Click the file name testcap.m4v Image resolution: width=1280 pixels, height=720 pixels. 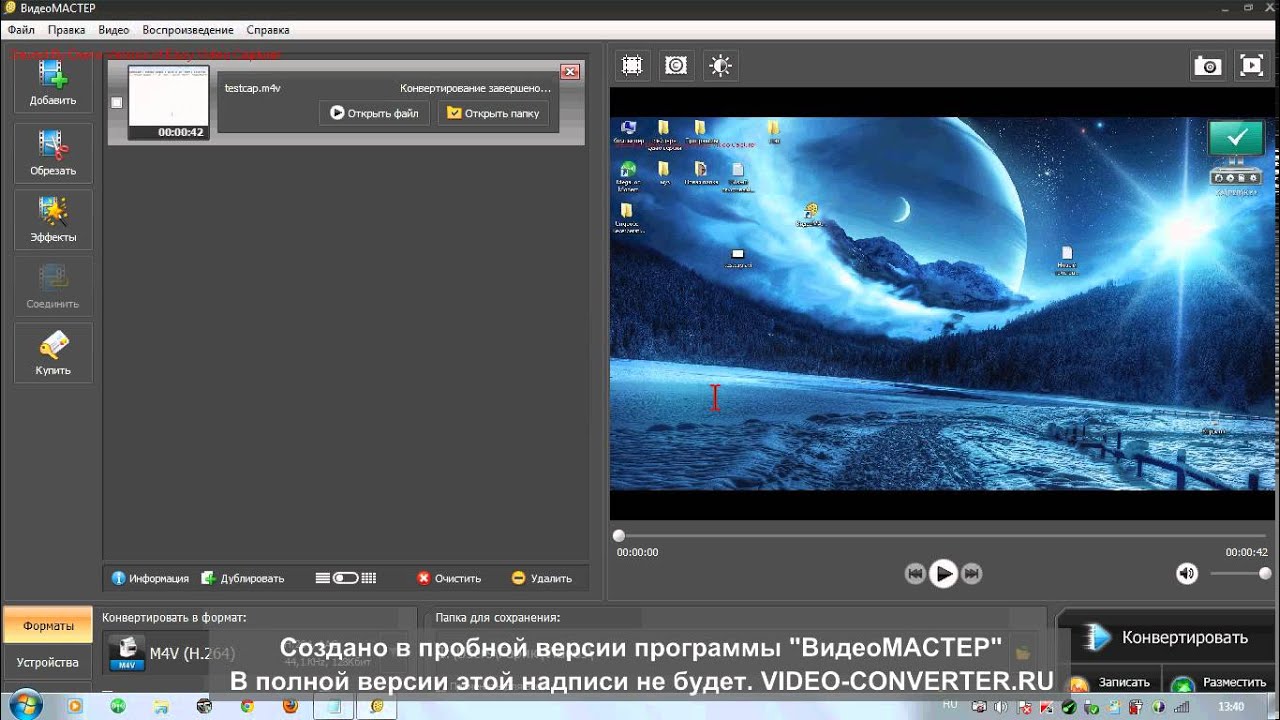253,88
